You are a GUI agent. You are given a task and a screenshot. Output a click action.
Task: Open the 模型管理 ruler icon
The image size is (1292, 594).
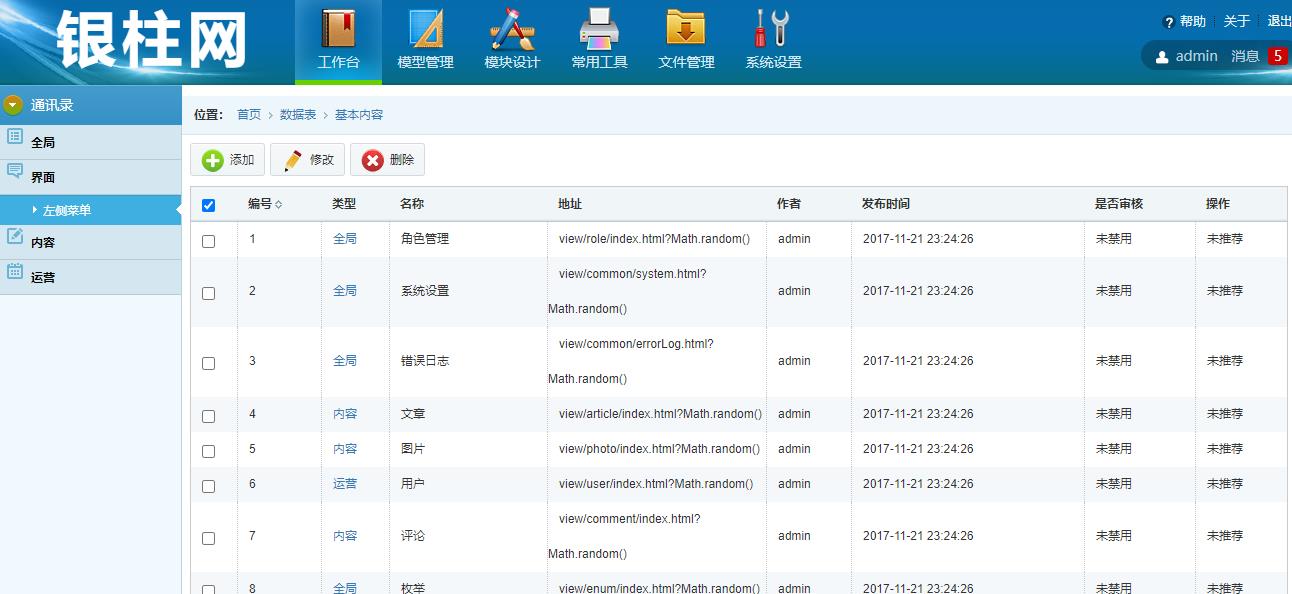[425, 28]
